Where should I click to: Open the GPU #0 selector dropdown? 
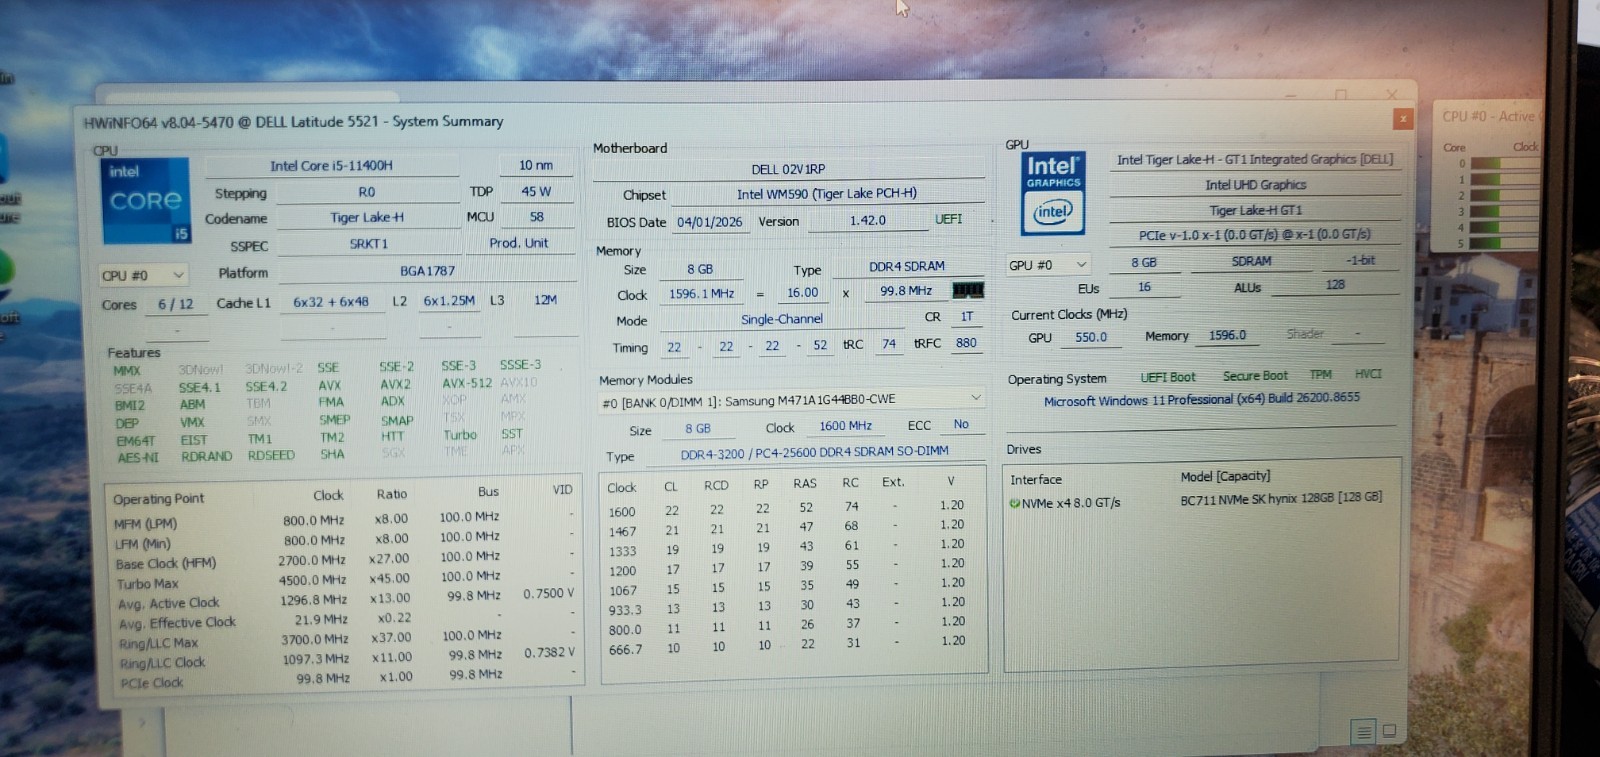tap(1048, 265)
